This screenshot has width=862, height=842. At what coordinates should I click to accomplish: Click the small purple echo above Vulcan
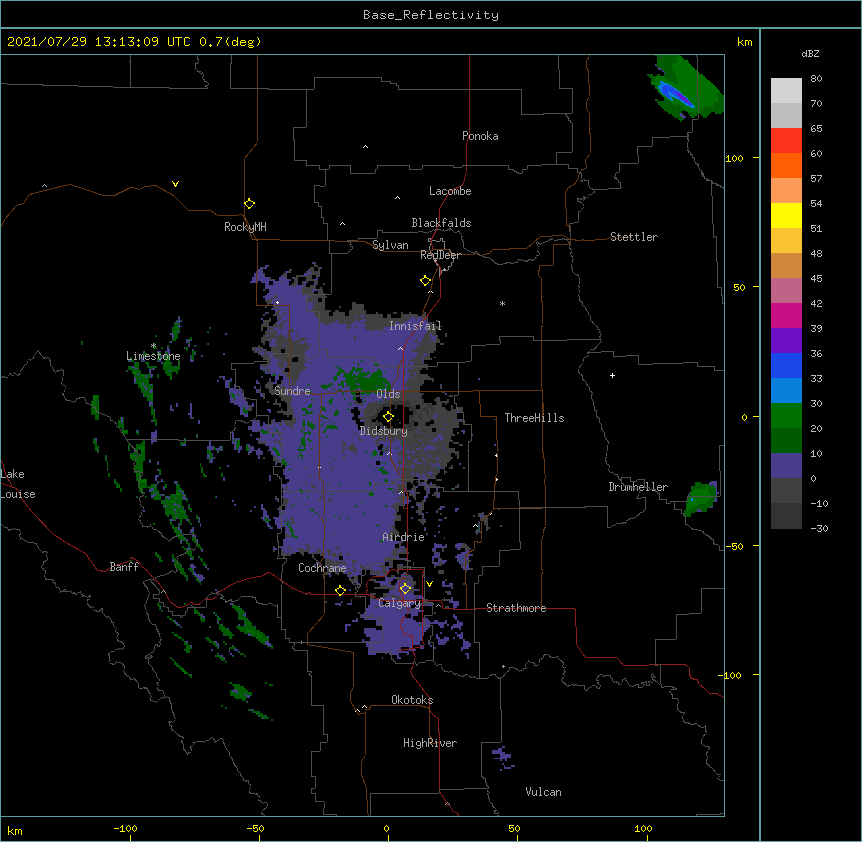pyautogui.click(x=503, y=757)
